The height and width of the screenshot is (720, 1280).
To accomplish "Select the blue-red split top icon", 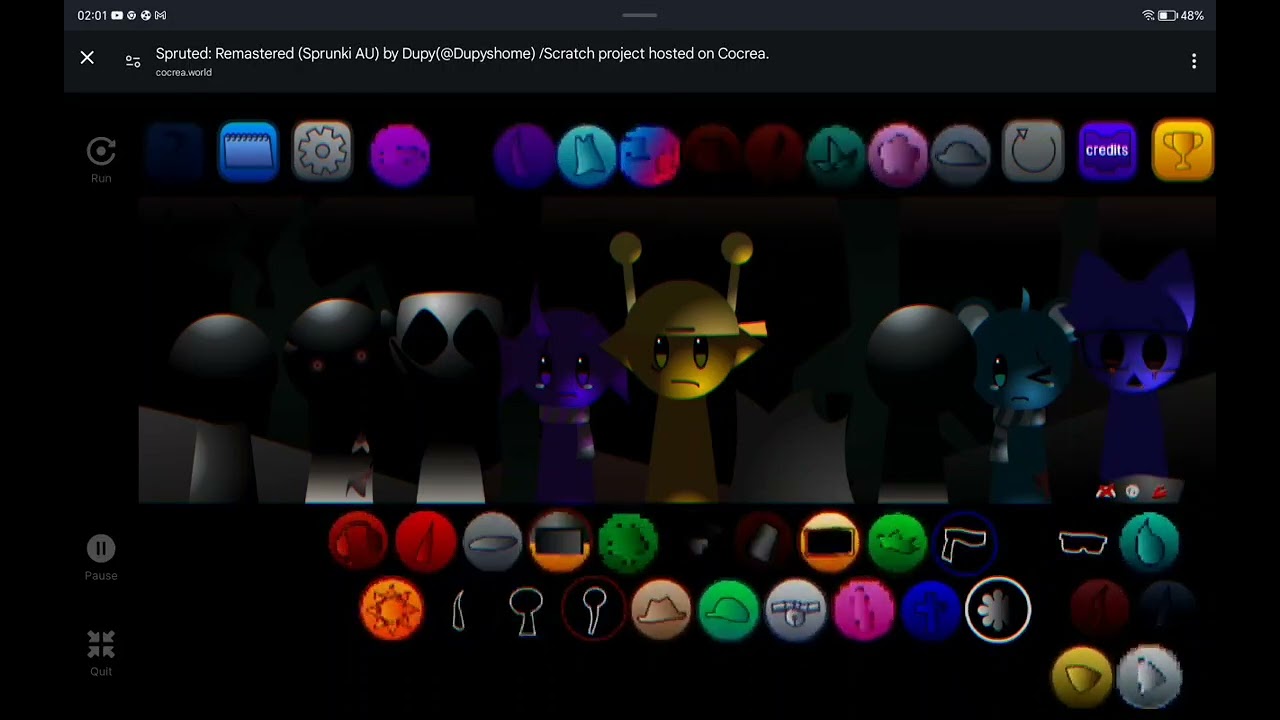I will [650, 156].
